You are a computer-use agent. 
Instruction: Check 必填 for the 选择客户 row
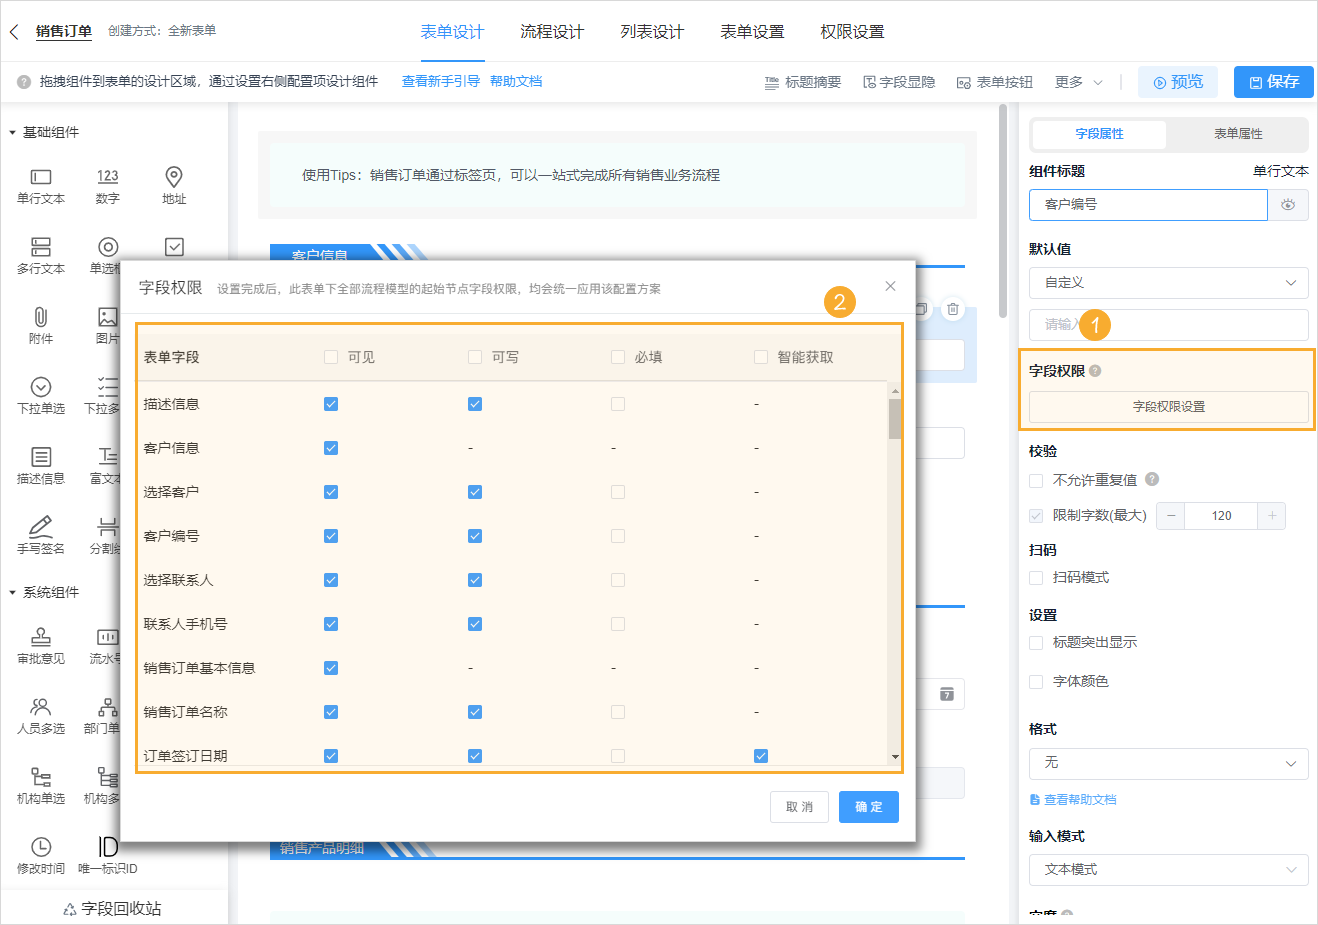[618, 492]
